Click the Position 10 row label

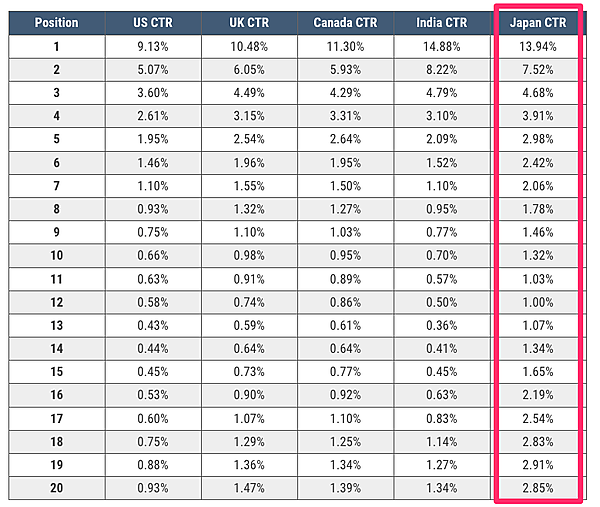57,255
